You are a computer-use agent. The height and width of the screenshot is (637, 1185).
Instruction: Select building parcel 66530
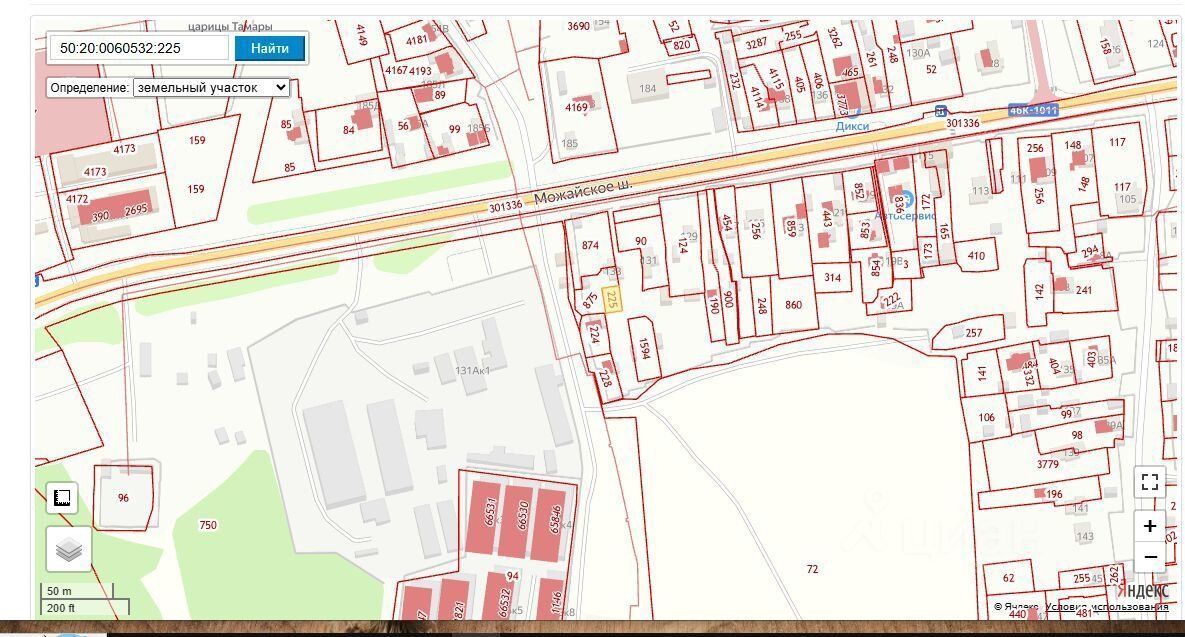523,513
